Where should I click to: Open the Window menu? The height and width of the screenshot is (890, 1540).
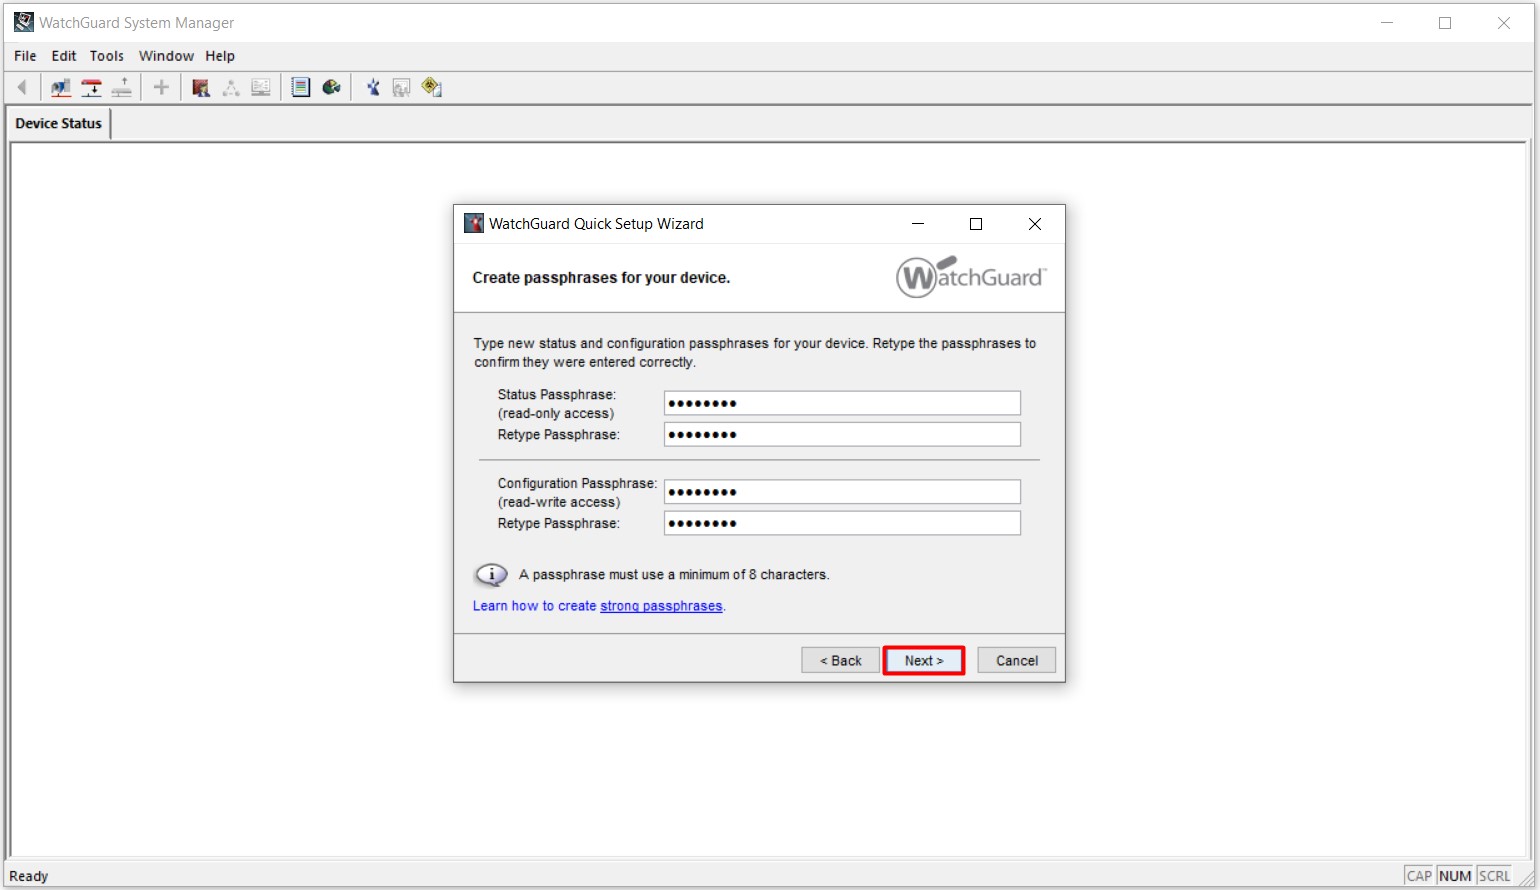pos(166,56)
